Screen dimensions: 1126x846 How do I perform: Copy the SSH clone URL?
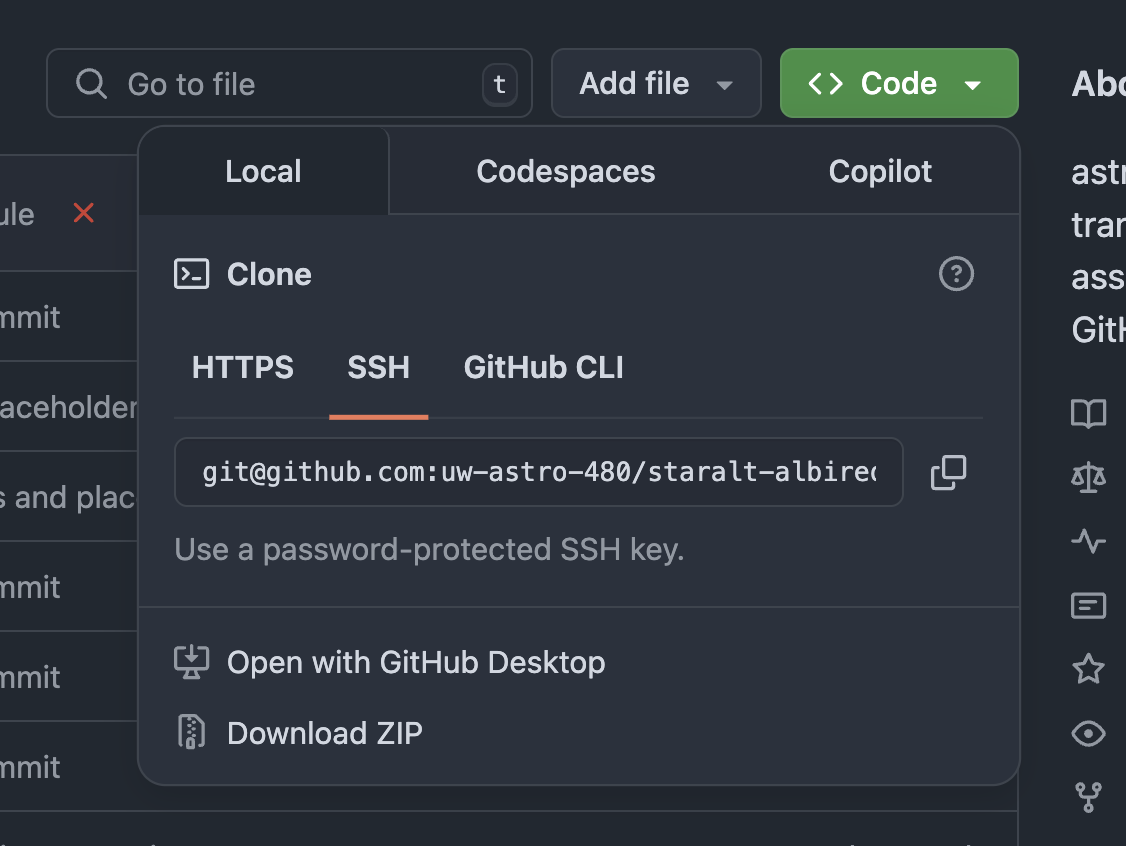tap(948, 472)
